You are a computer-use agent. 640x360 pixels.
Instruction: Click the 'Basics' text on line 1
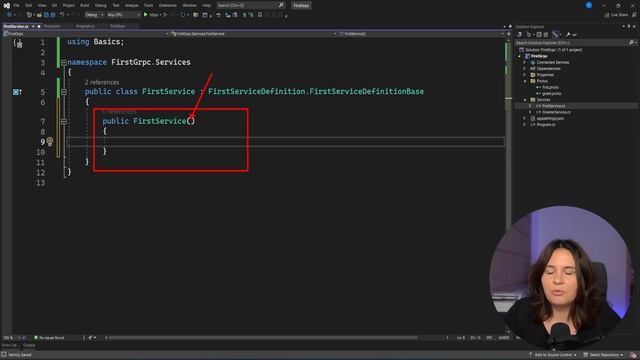tap(107, 42)
